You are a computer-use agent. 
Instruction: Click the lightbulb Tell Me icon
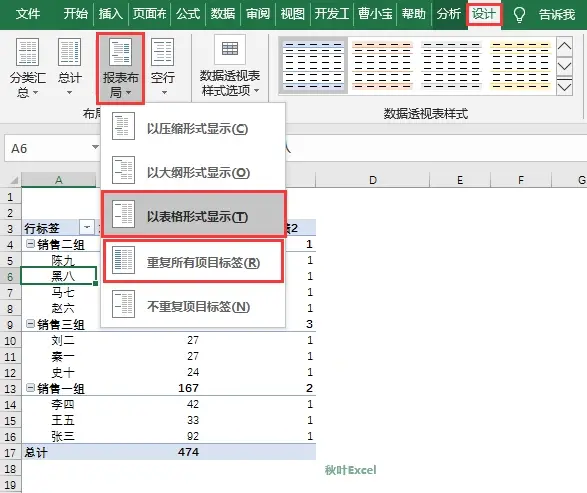pos(519,14)
